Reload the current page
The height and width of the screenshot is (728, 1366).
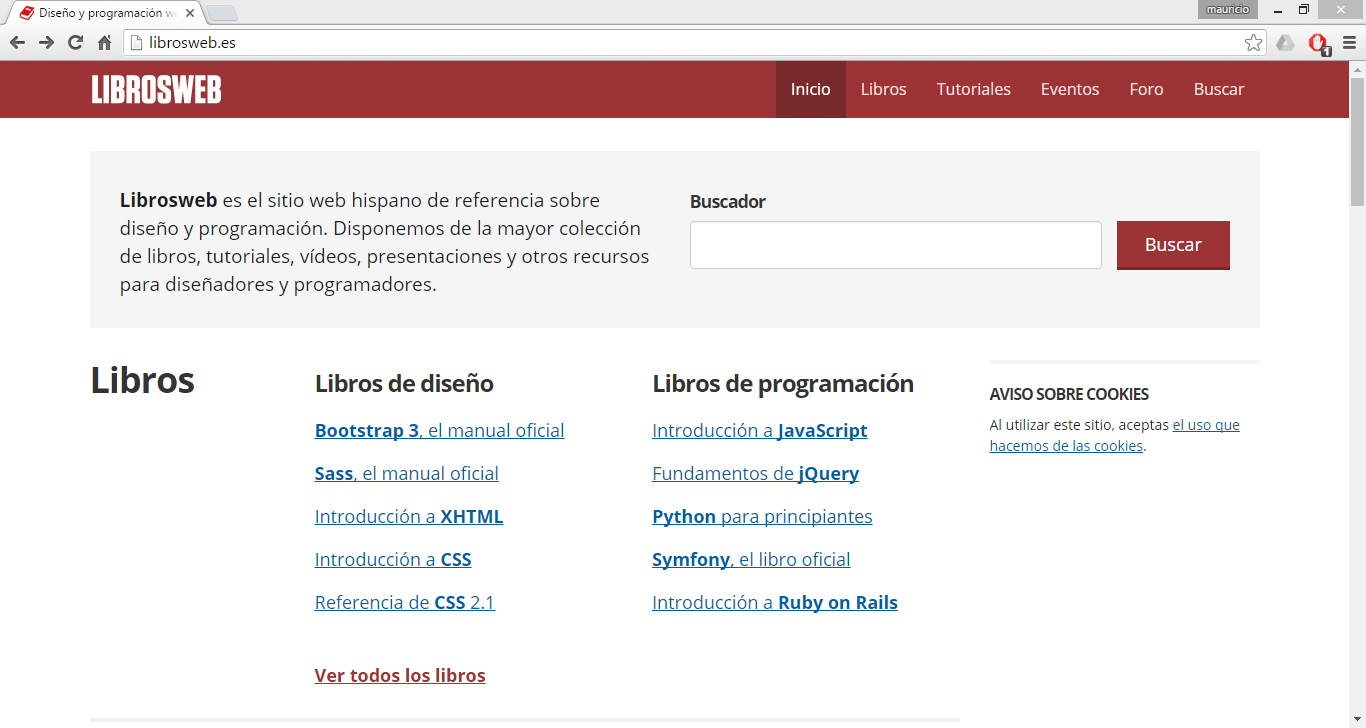[x=75, y=42]
